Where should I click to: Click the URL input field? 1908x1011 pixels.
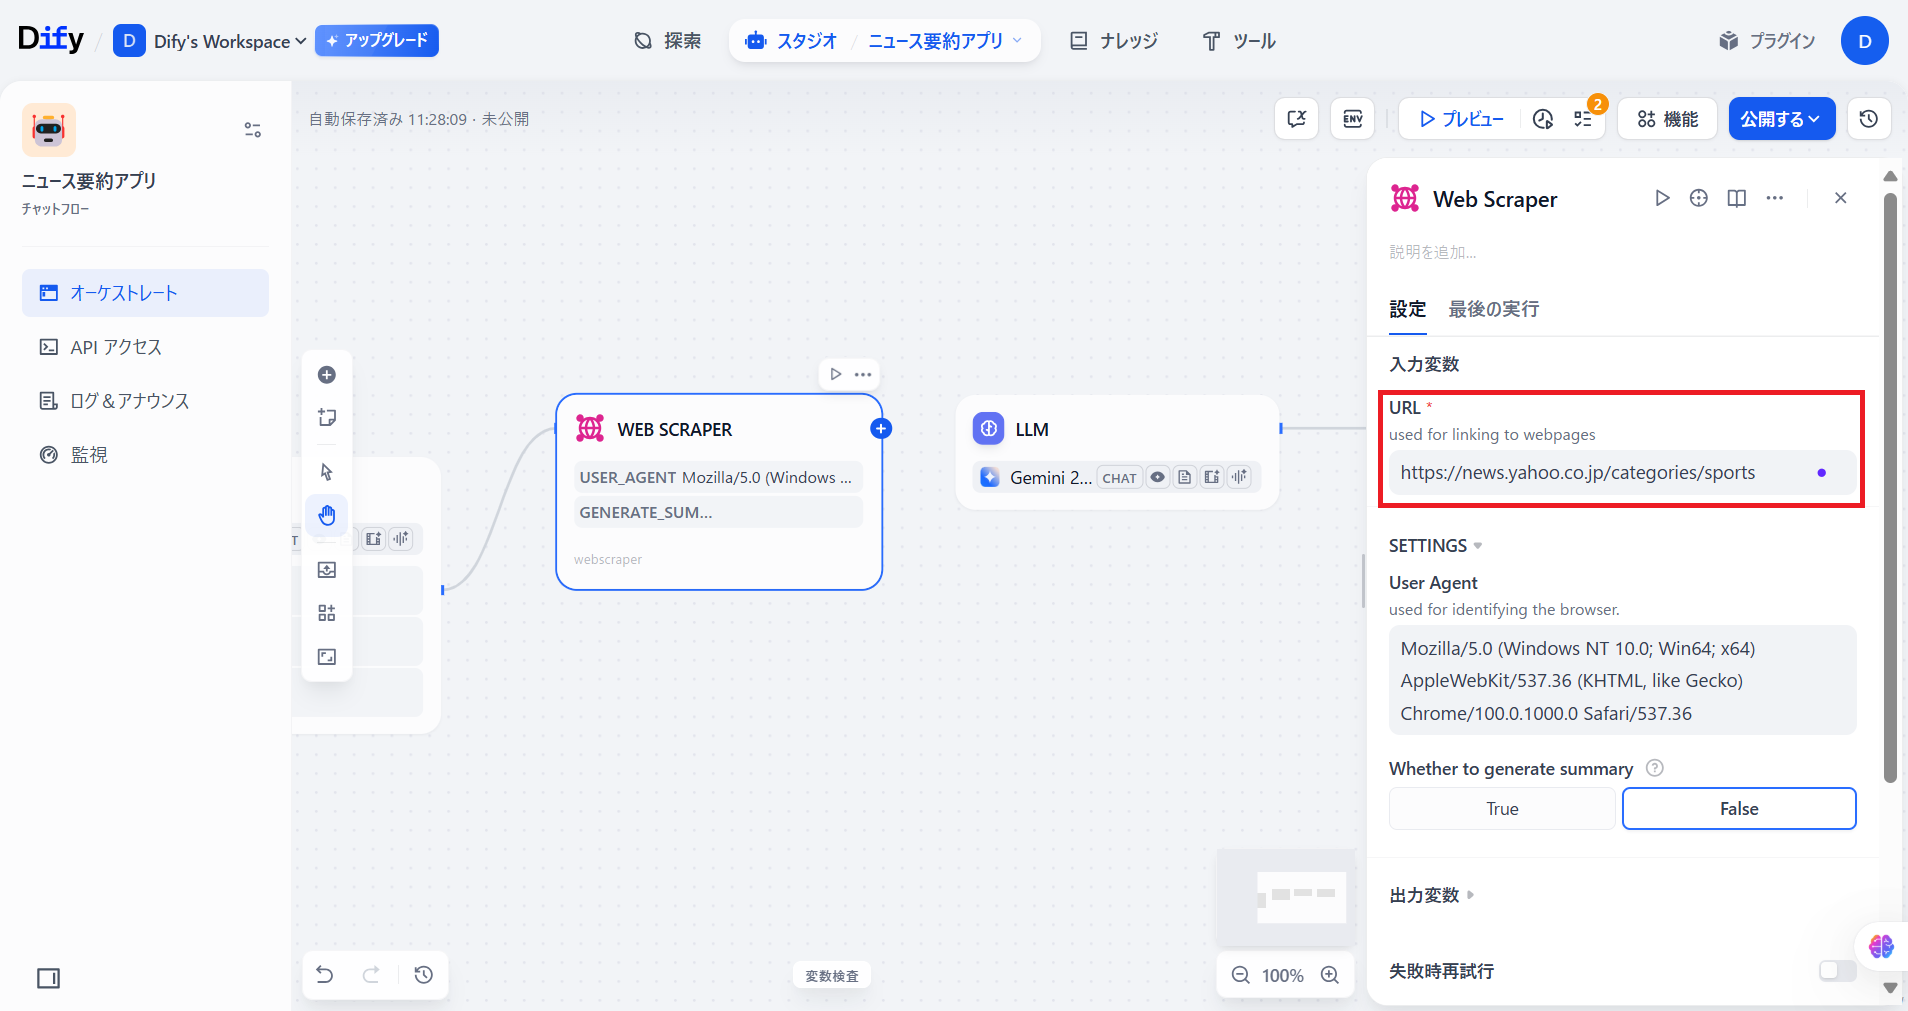click(1600, 473)
